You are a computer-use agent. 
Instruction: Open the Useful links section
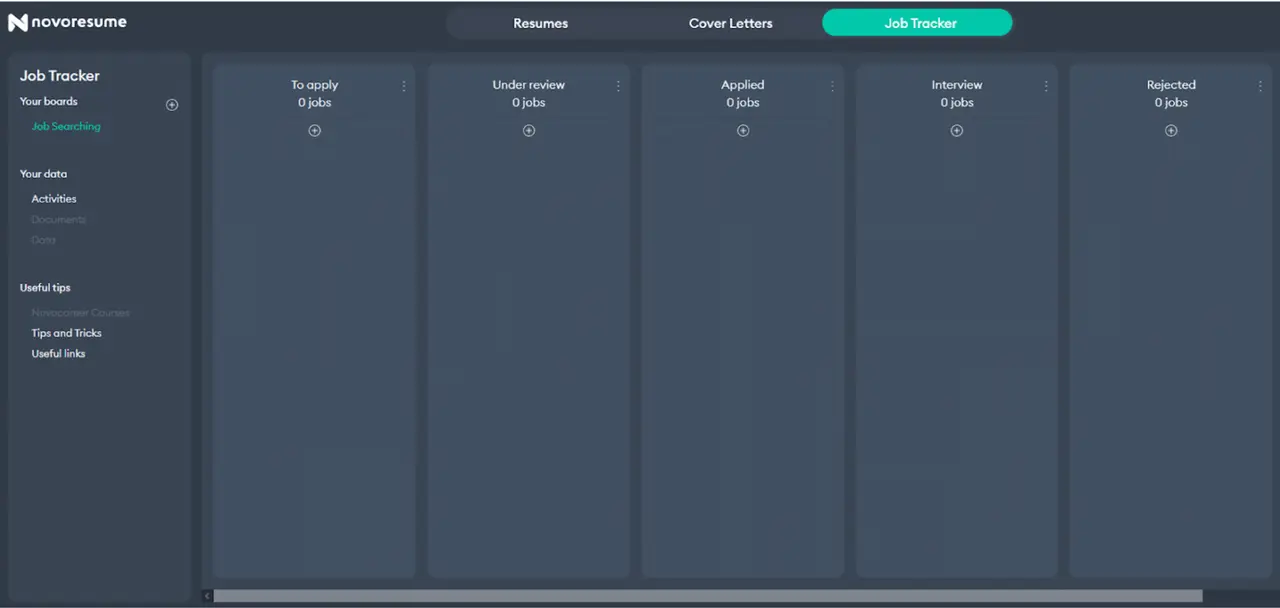[58, 353]
